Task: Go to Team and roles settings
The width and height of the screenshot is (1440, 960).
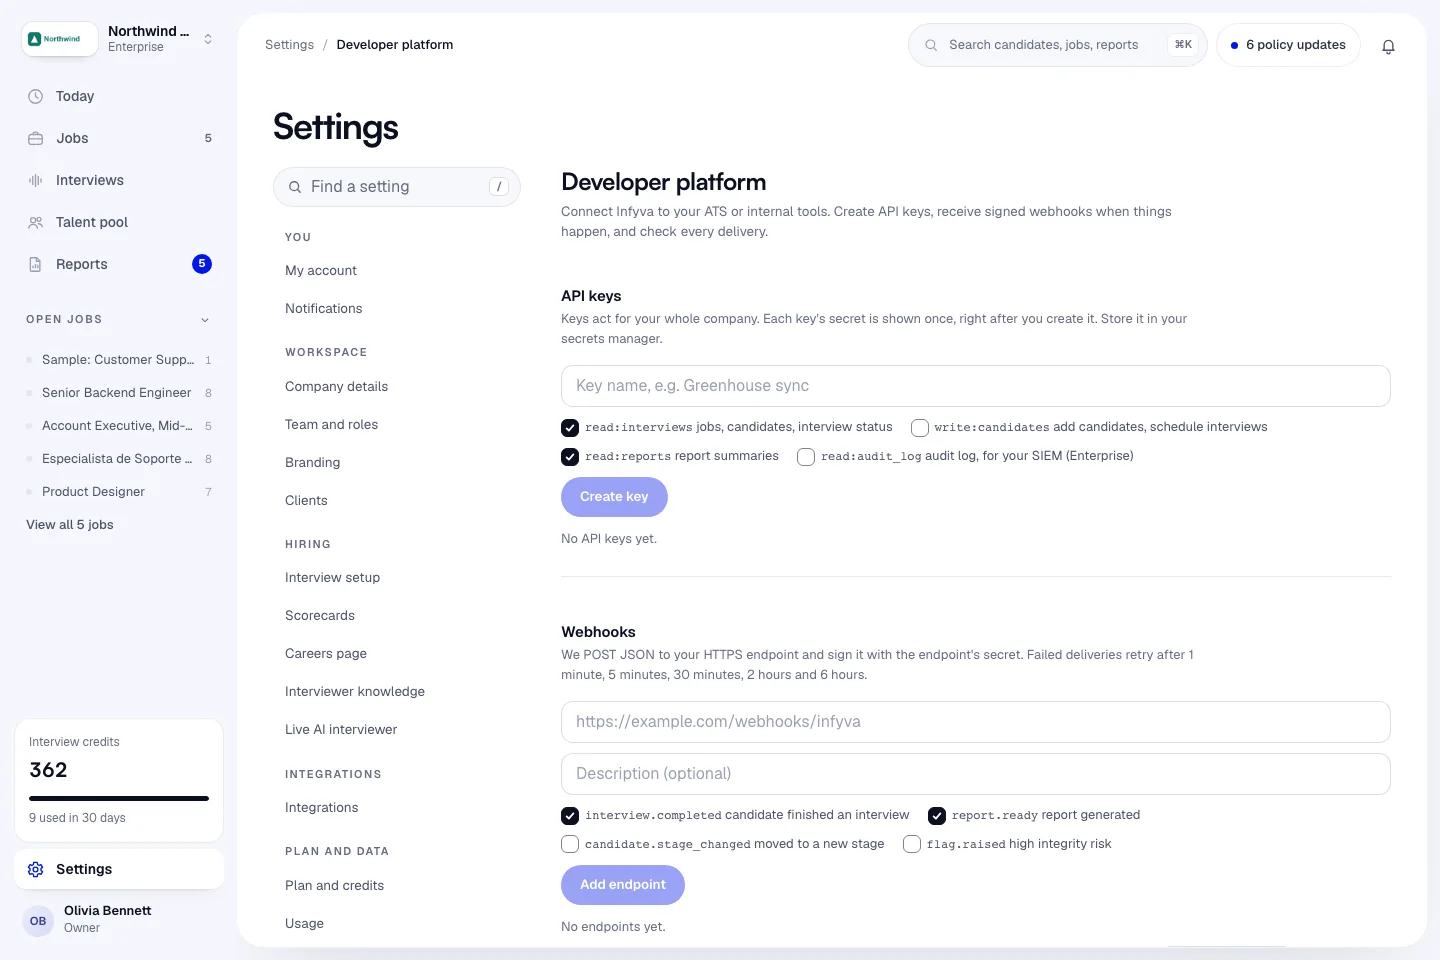Action: click(332, 425)
